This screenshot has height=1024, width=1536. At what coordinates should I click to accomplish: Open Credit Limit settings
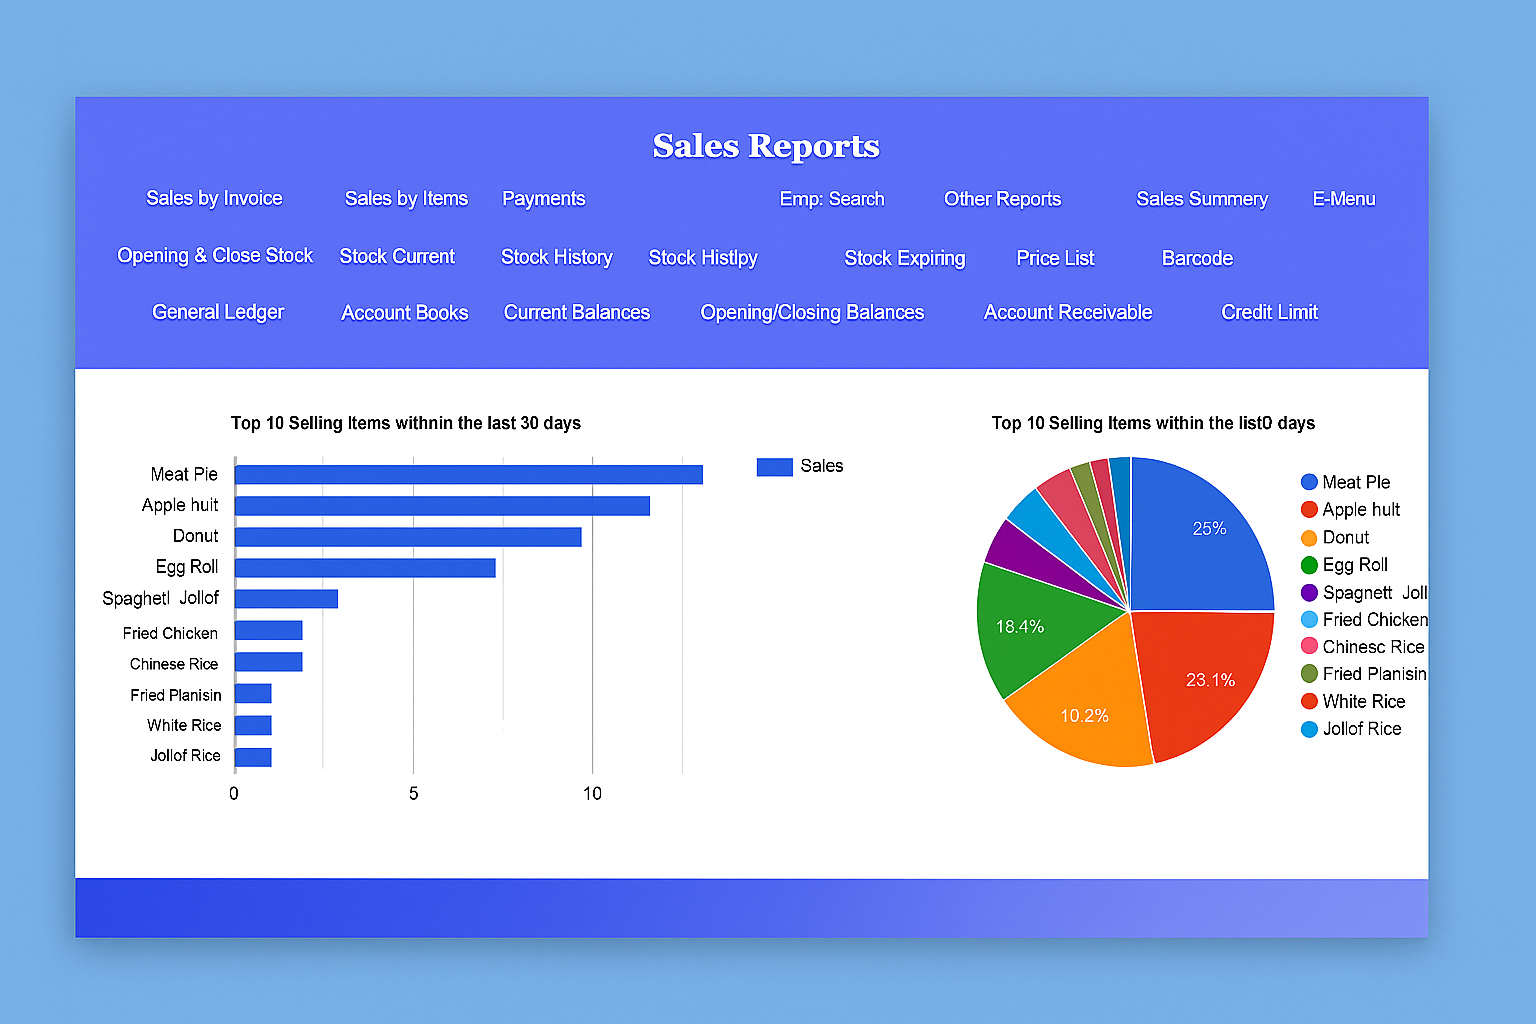[x=1268, y=312]
